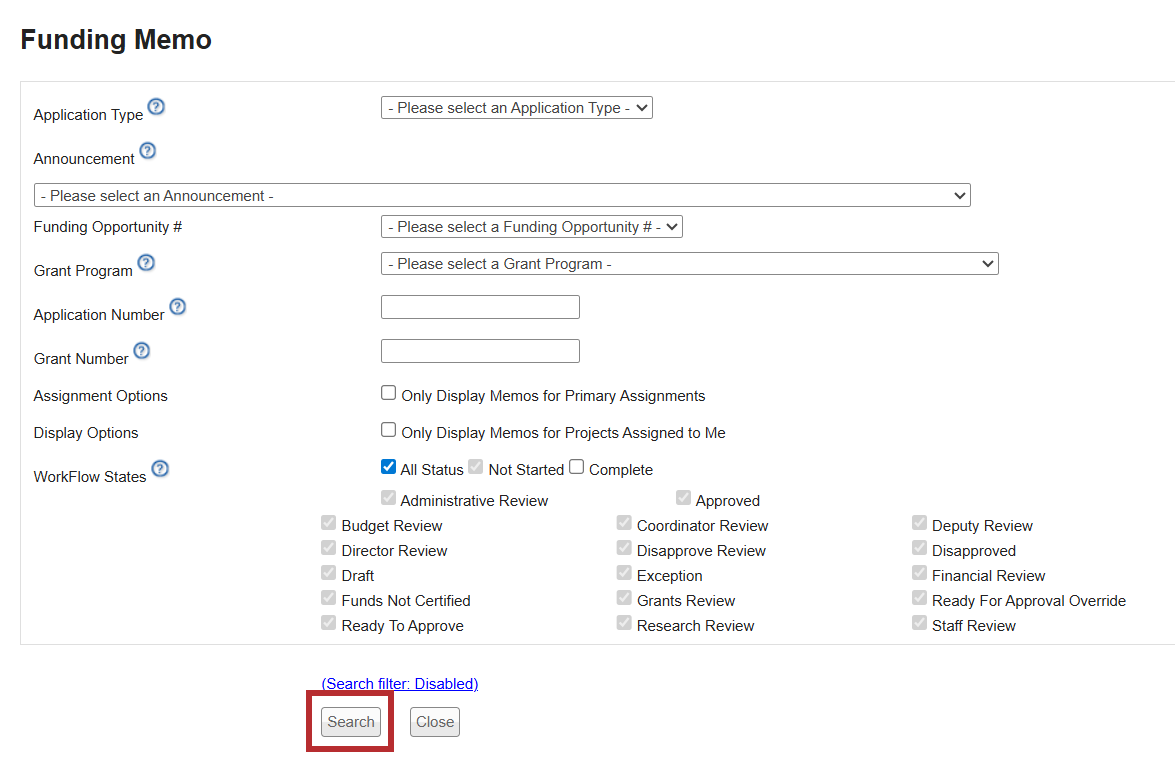Expand the Grant Program dropdown
The height and width of the screenshot is (759, 1175).
(689, 264)
